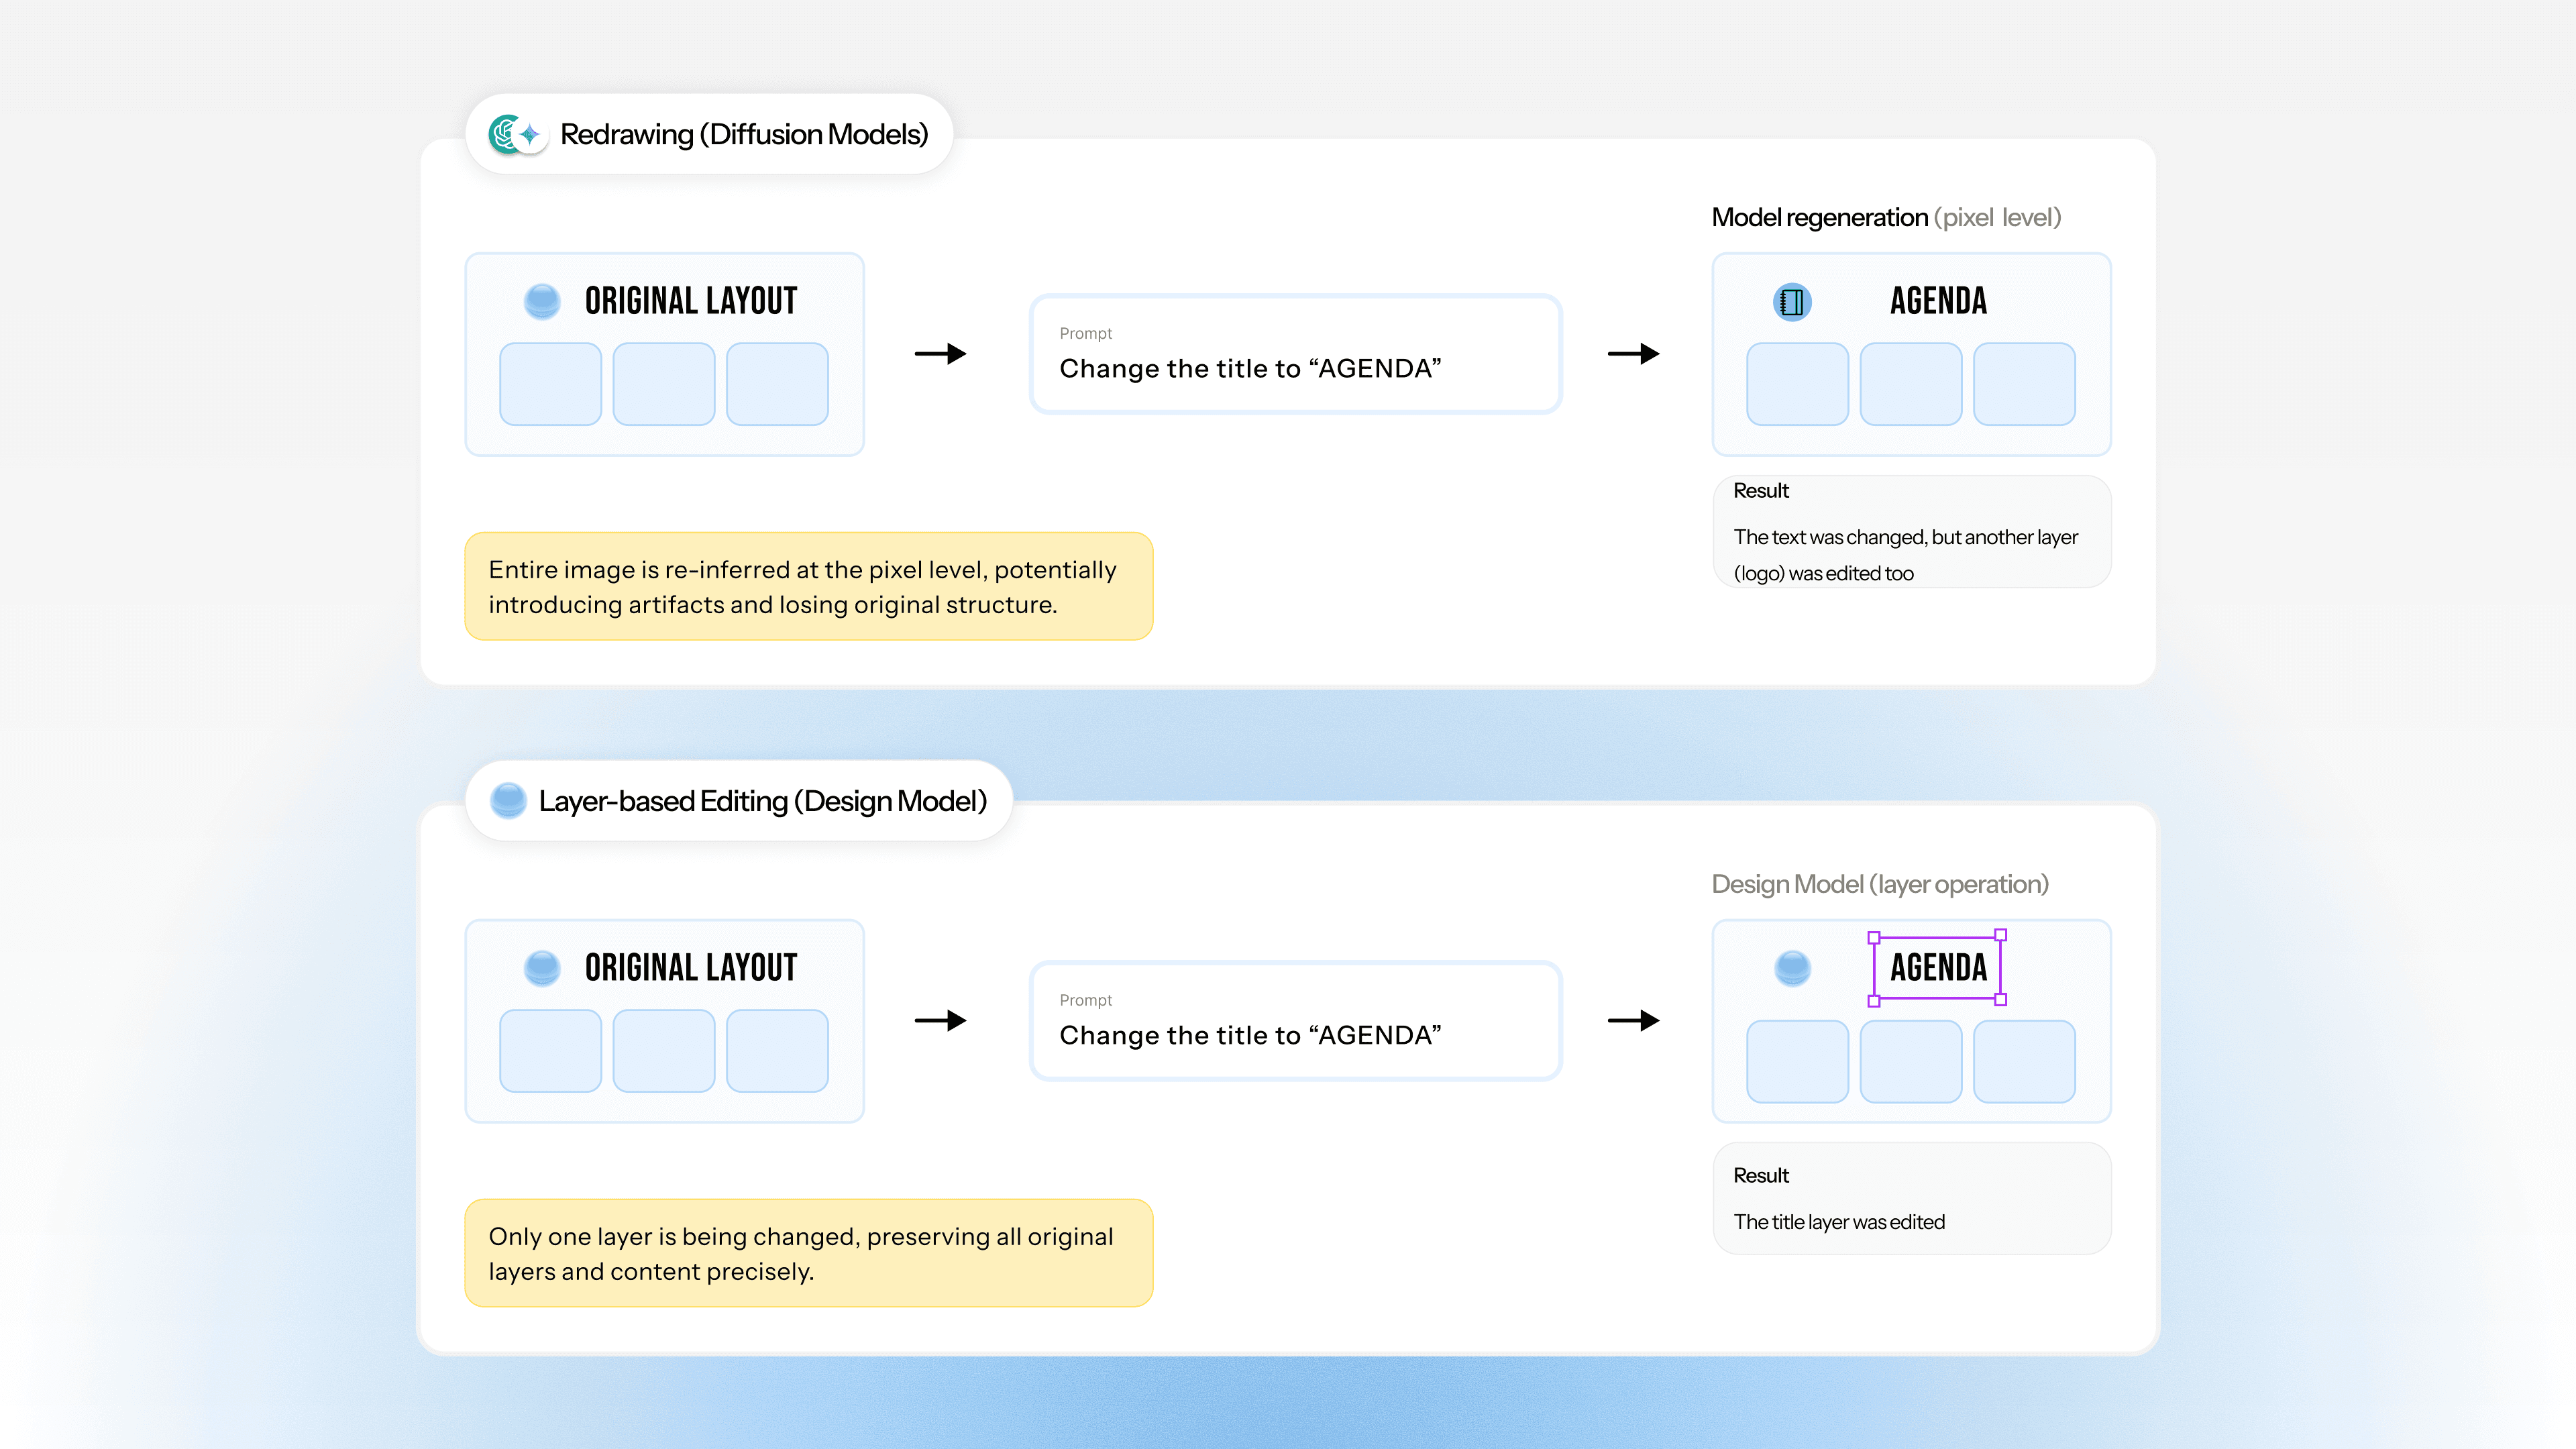
Task: Click ORIGINAL LAYOUT title in top card
Action: tap(690, 301)
